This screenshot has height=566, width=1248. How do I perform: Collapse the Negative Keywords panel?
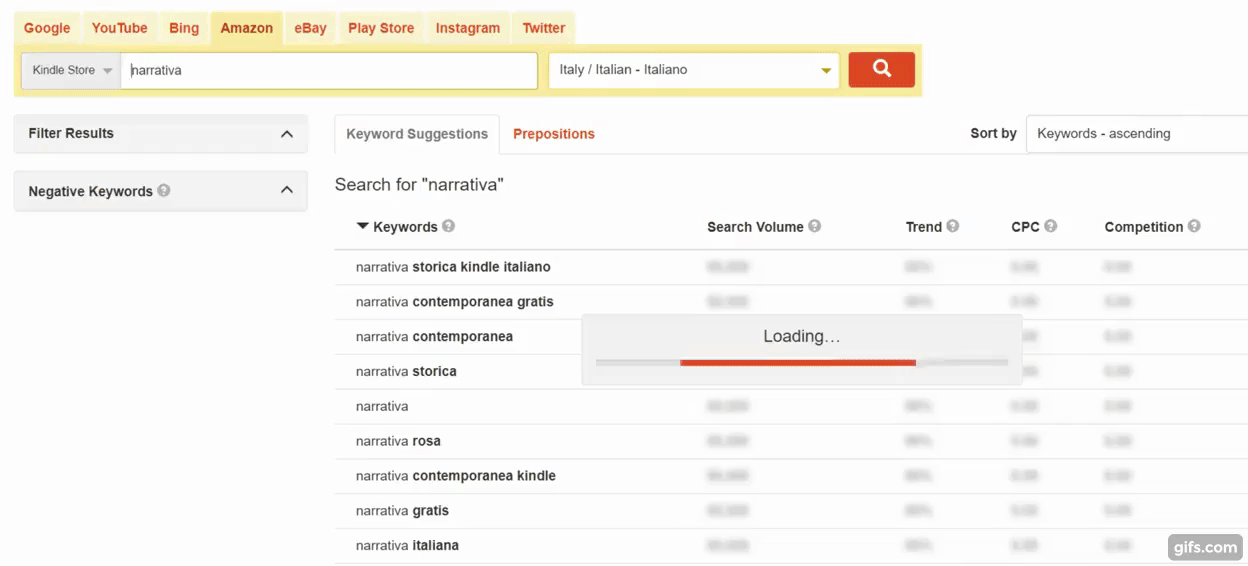point(287,191)
